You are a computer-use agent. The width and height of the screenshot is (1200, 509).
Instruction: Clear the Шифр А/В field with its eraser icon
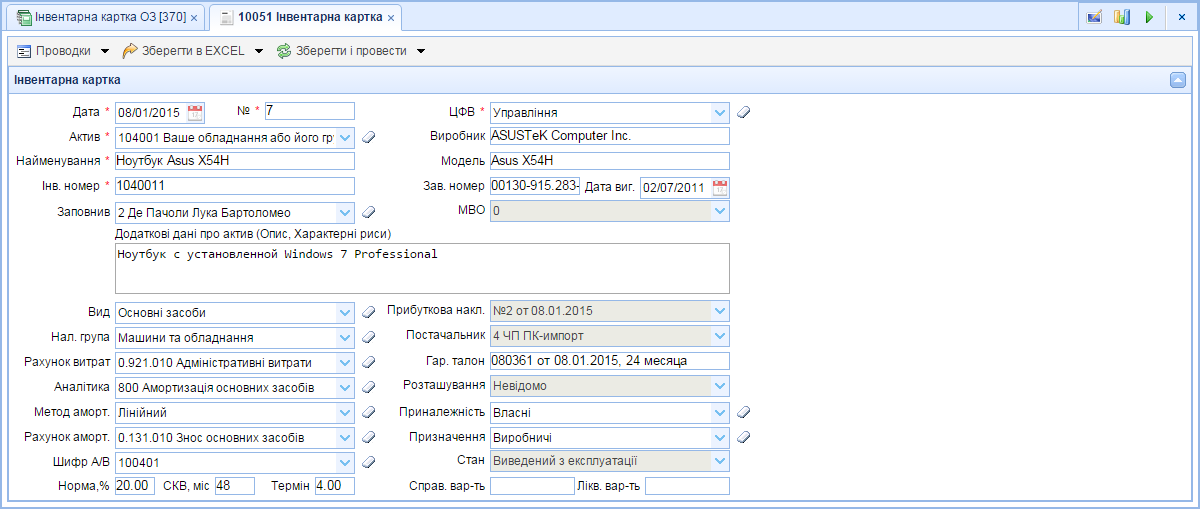[368, 462]
